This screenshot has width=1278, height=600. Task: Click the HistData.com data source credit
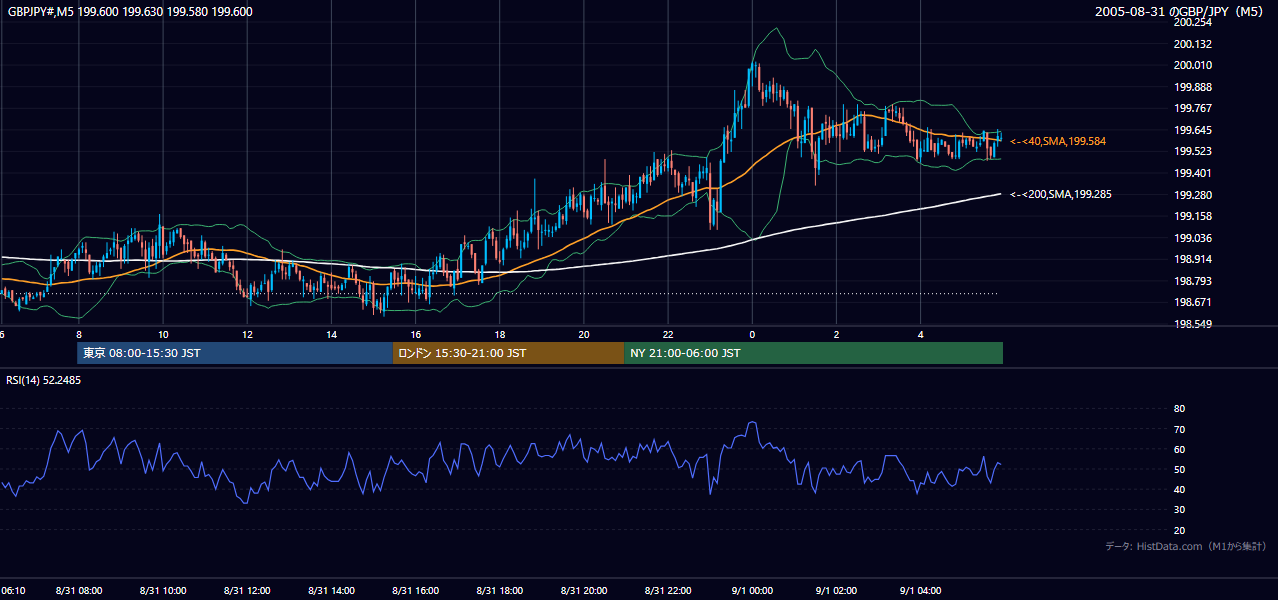(1186, 547)
